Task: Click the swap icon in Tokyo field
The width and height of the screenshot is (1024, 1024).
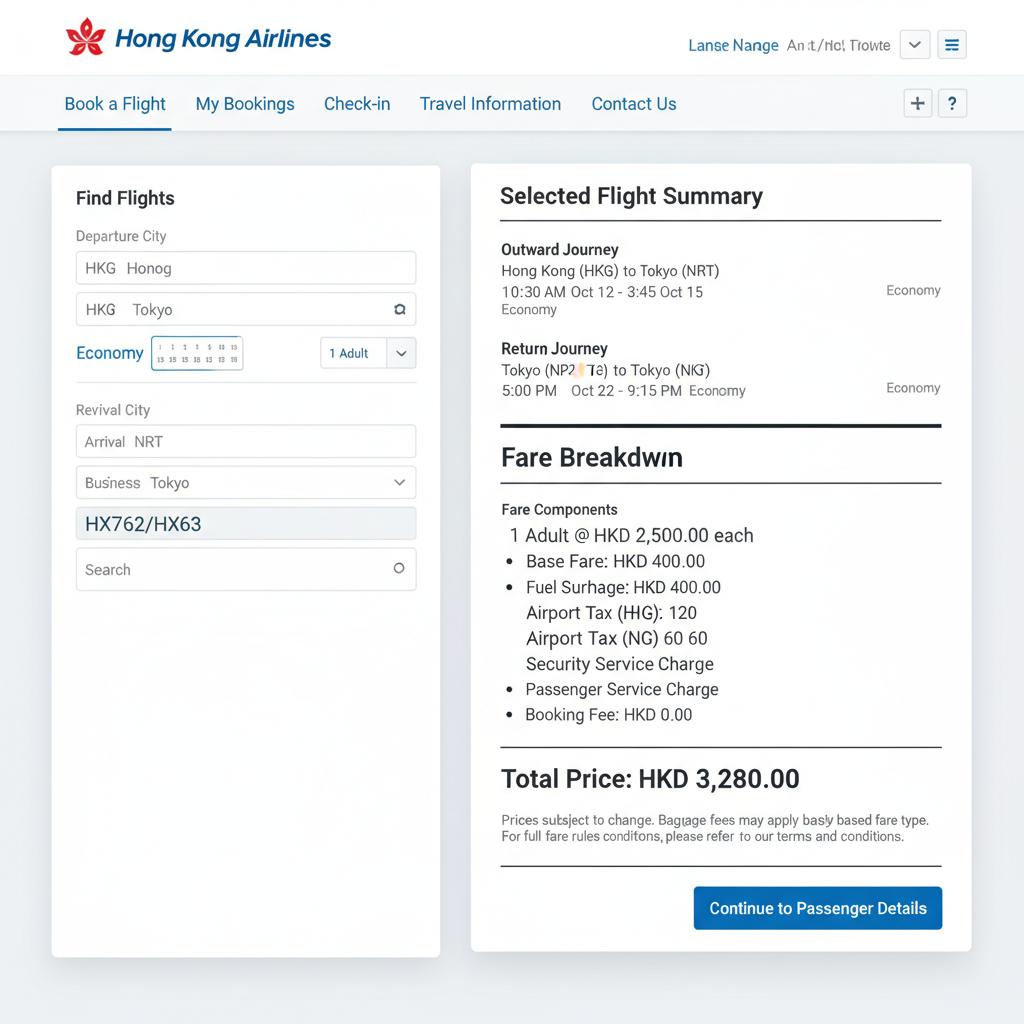Action: click(x=399, y=310)
